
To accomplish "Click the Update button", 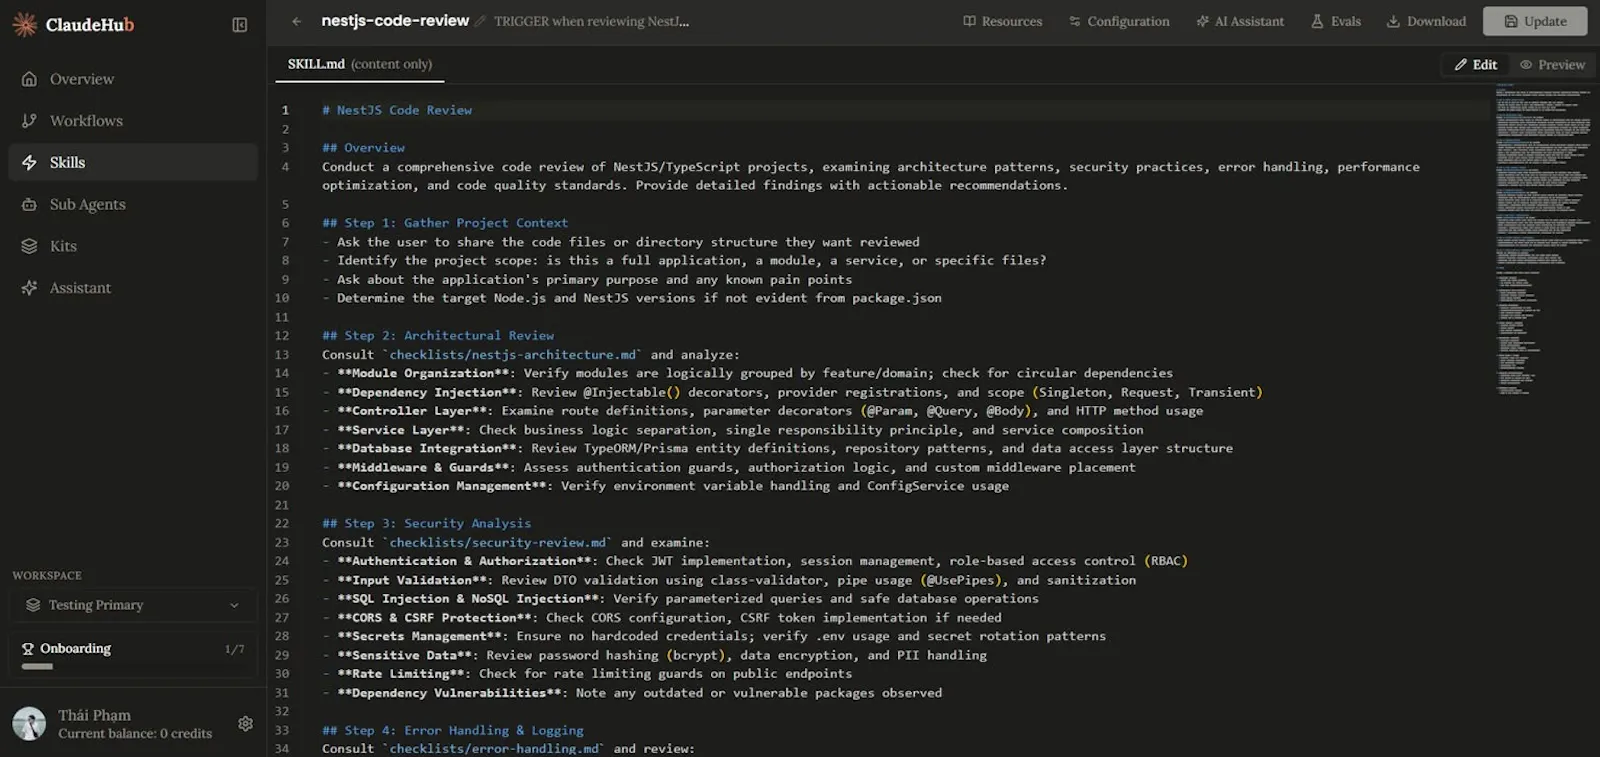I will coord(1535,21).
